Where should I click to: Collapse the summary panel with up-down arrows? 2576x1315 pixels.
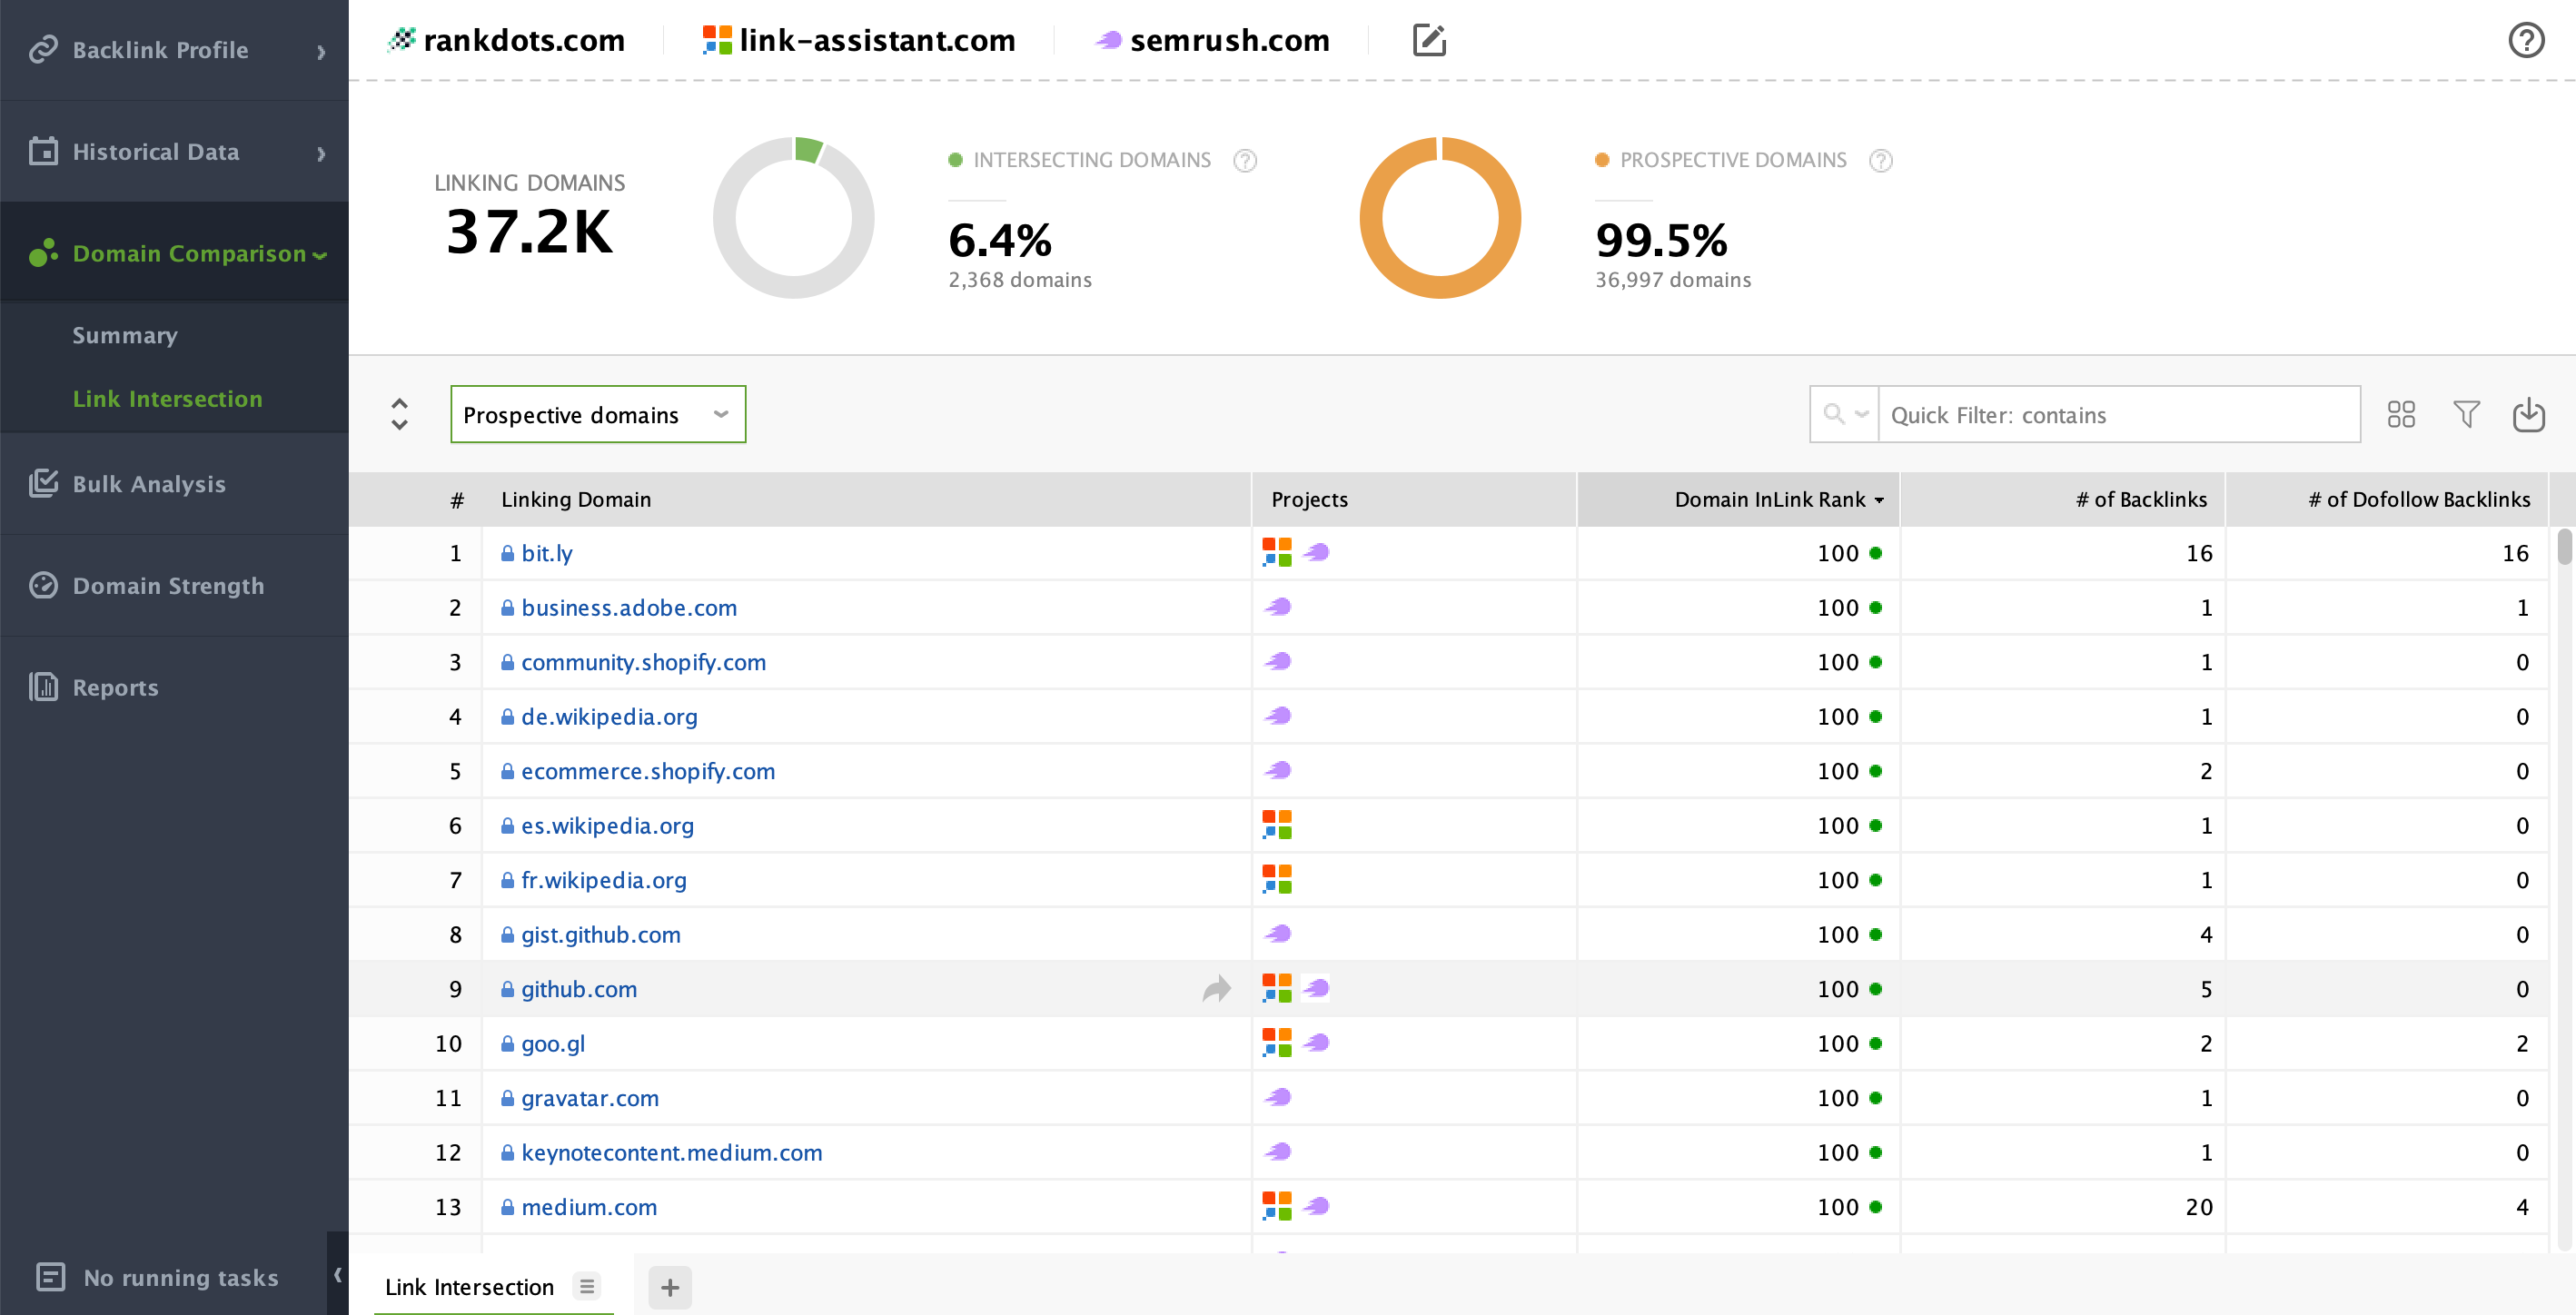[399, 414]
